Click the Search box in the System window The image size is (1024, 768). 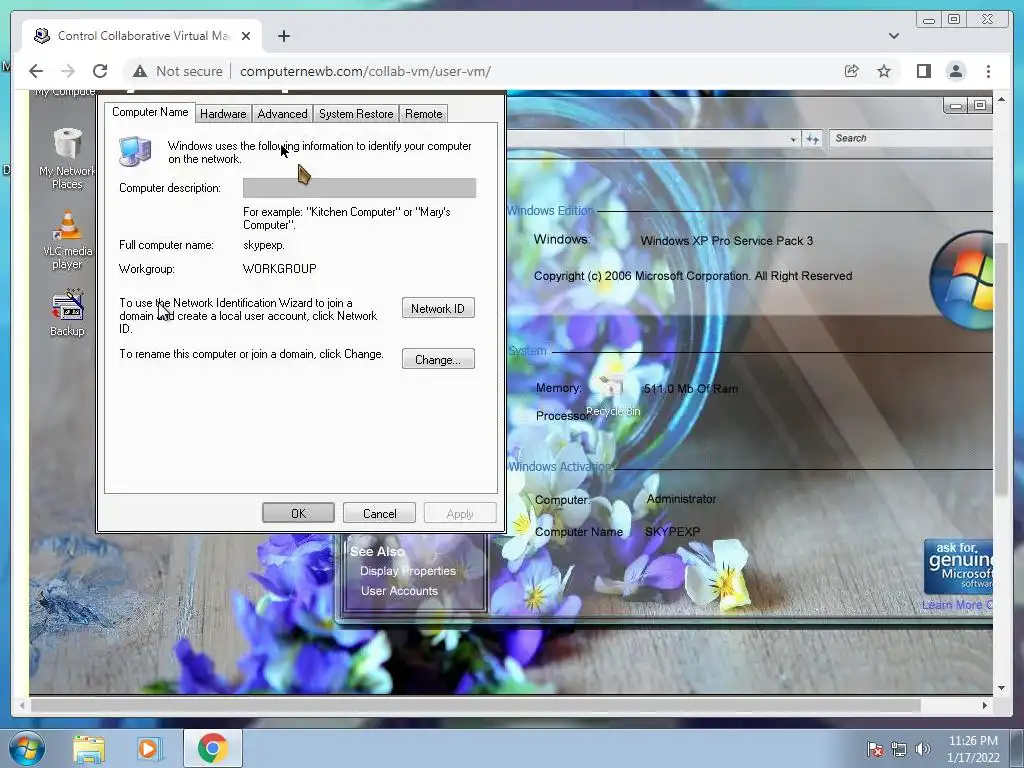[x=911, y=138]
